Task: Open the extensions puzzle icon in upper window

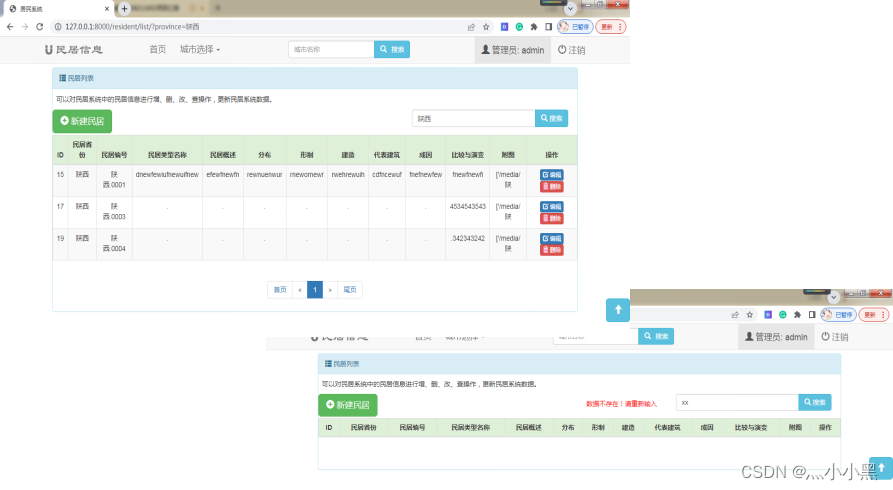Action: coord(534,27)
